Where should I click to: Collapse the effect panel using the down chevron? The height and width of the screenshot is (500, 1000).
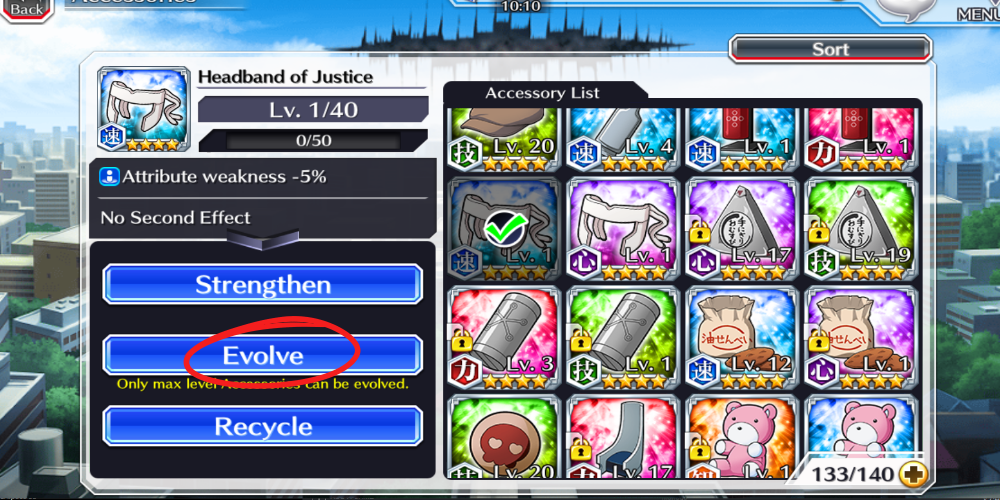[262, 239]
